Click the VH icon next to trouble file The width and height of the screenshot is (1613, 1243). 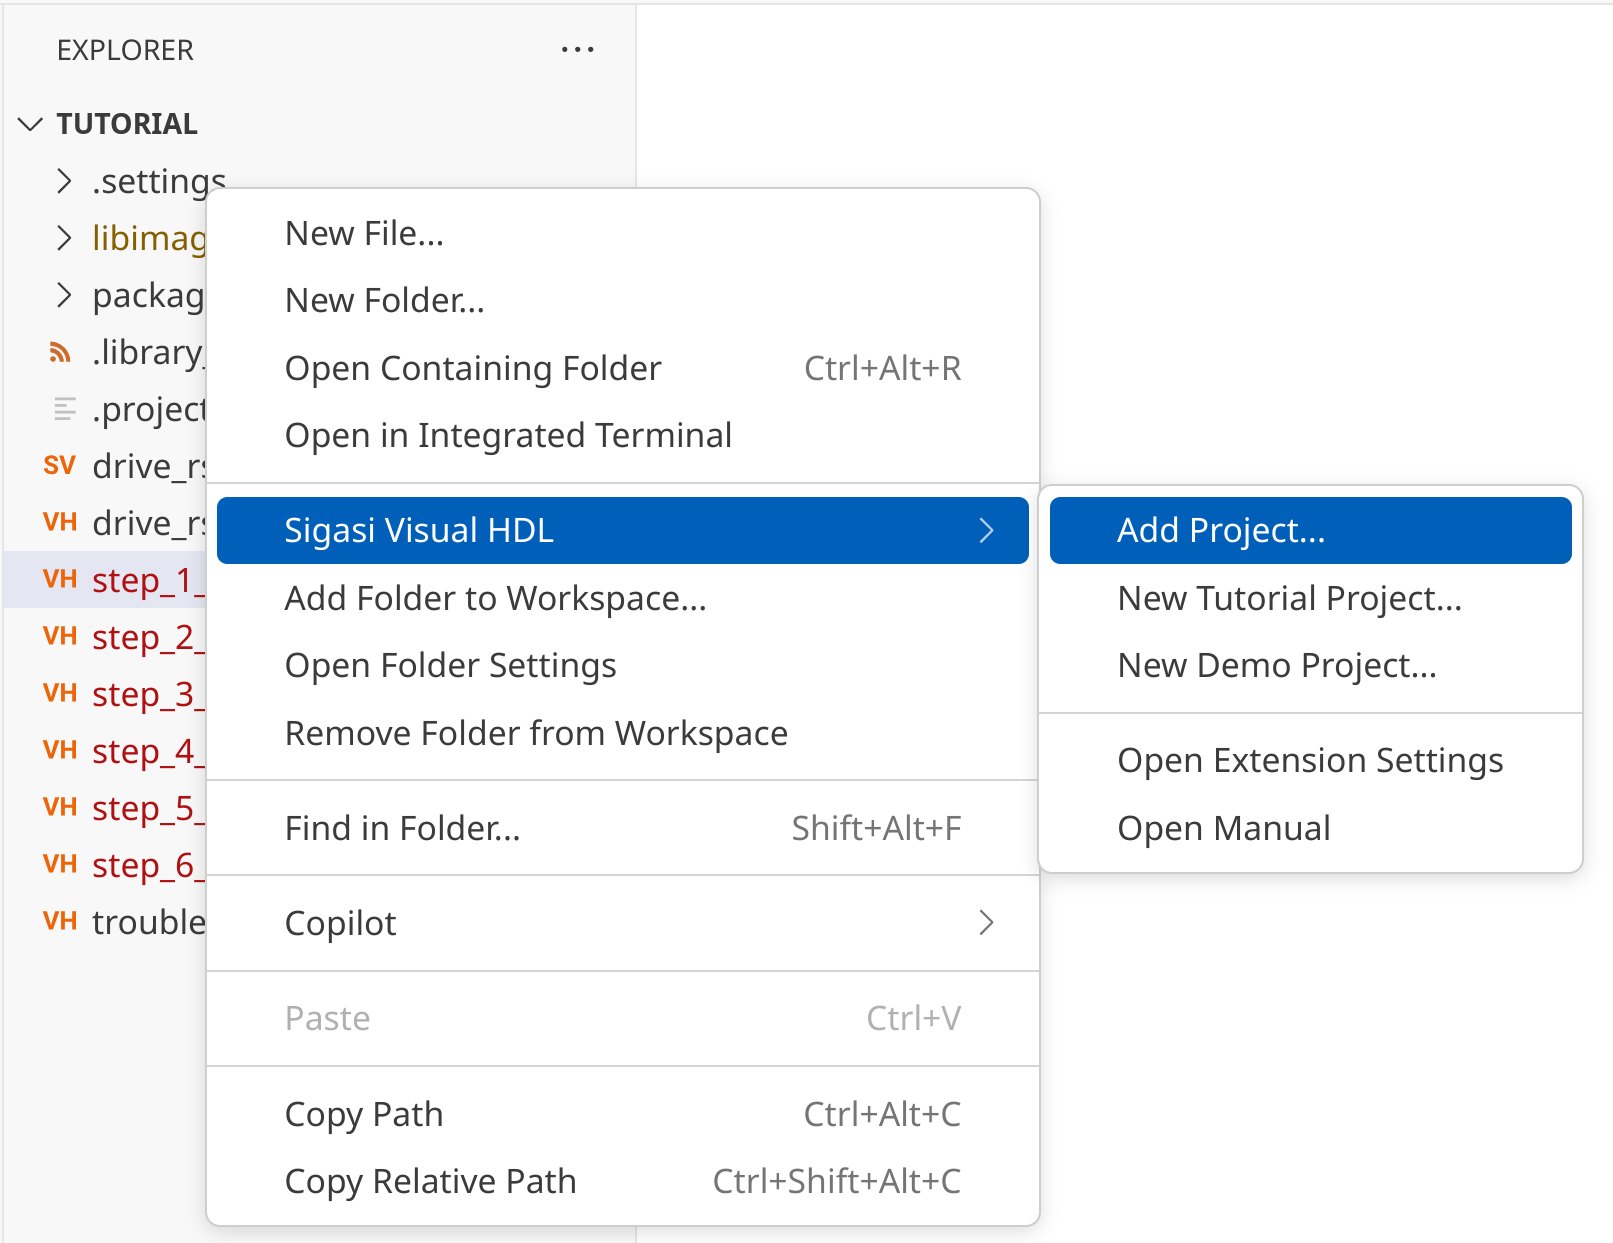60,922
